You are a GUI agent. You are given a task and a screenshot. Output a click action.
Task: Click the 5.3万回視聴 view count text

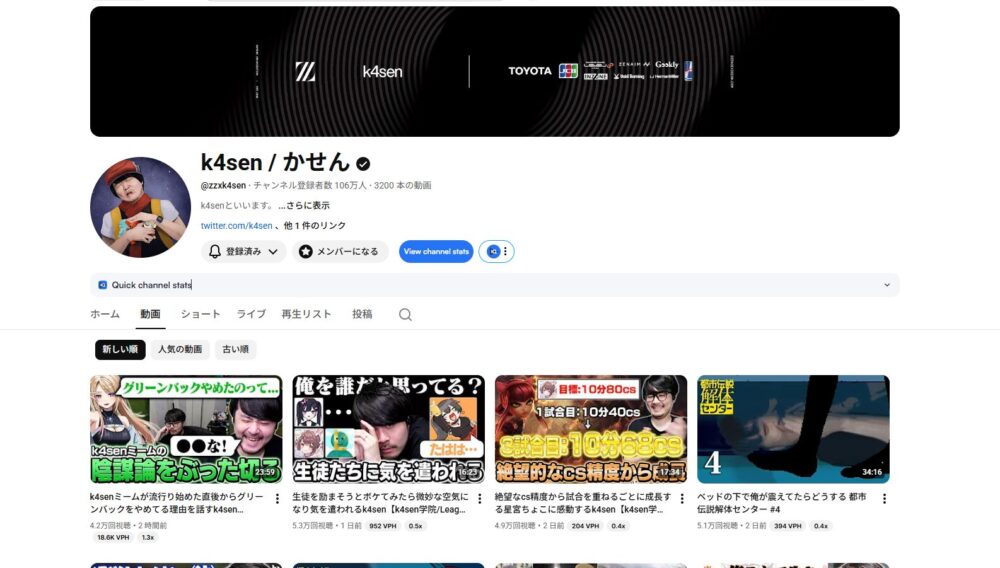pyautogui.click(x=312, y=526)
